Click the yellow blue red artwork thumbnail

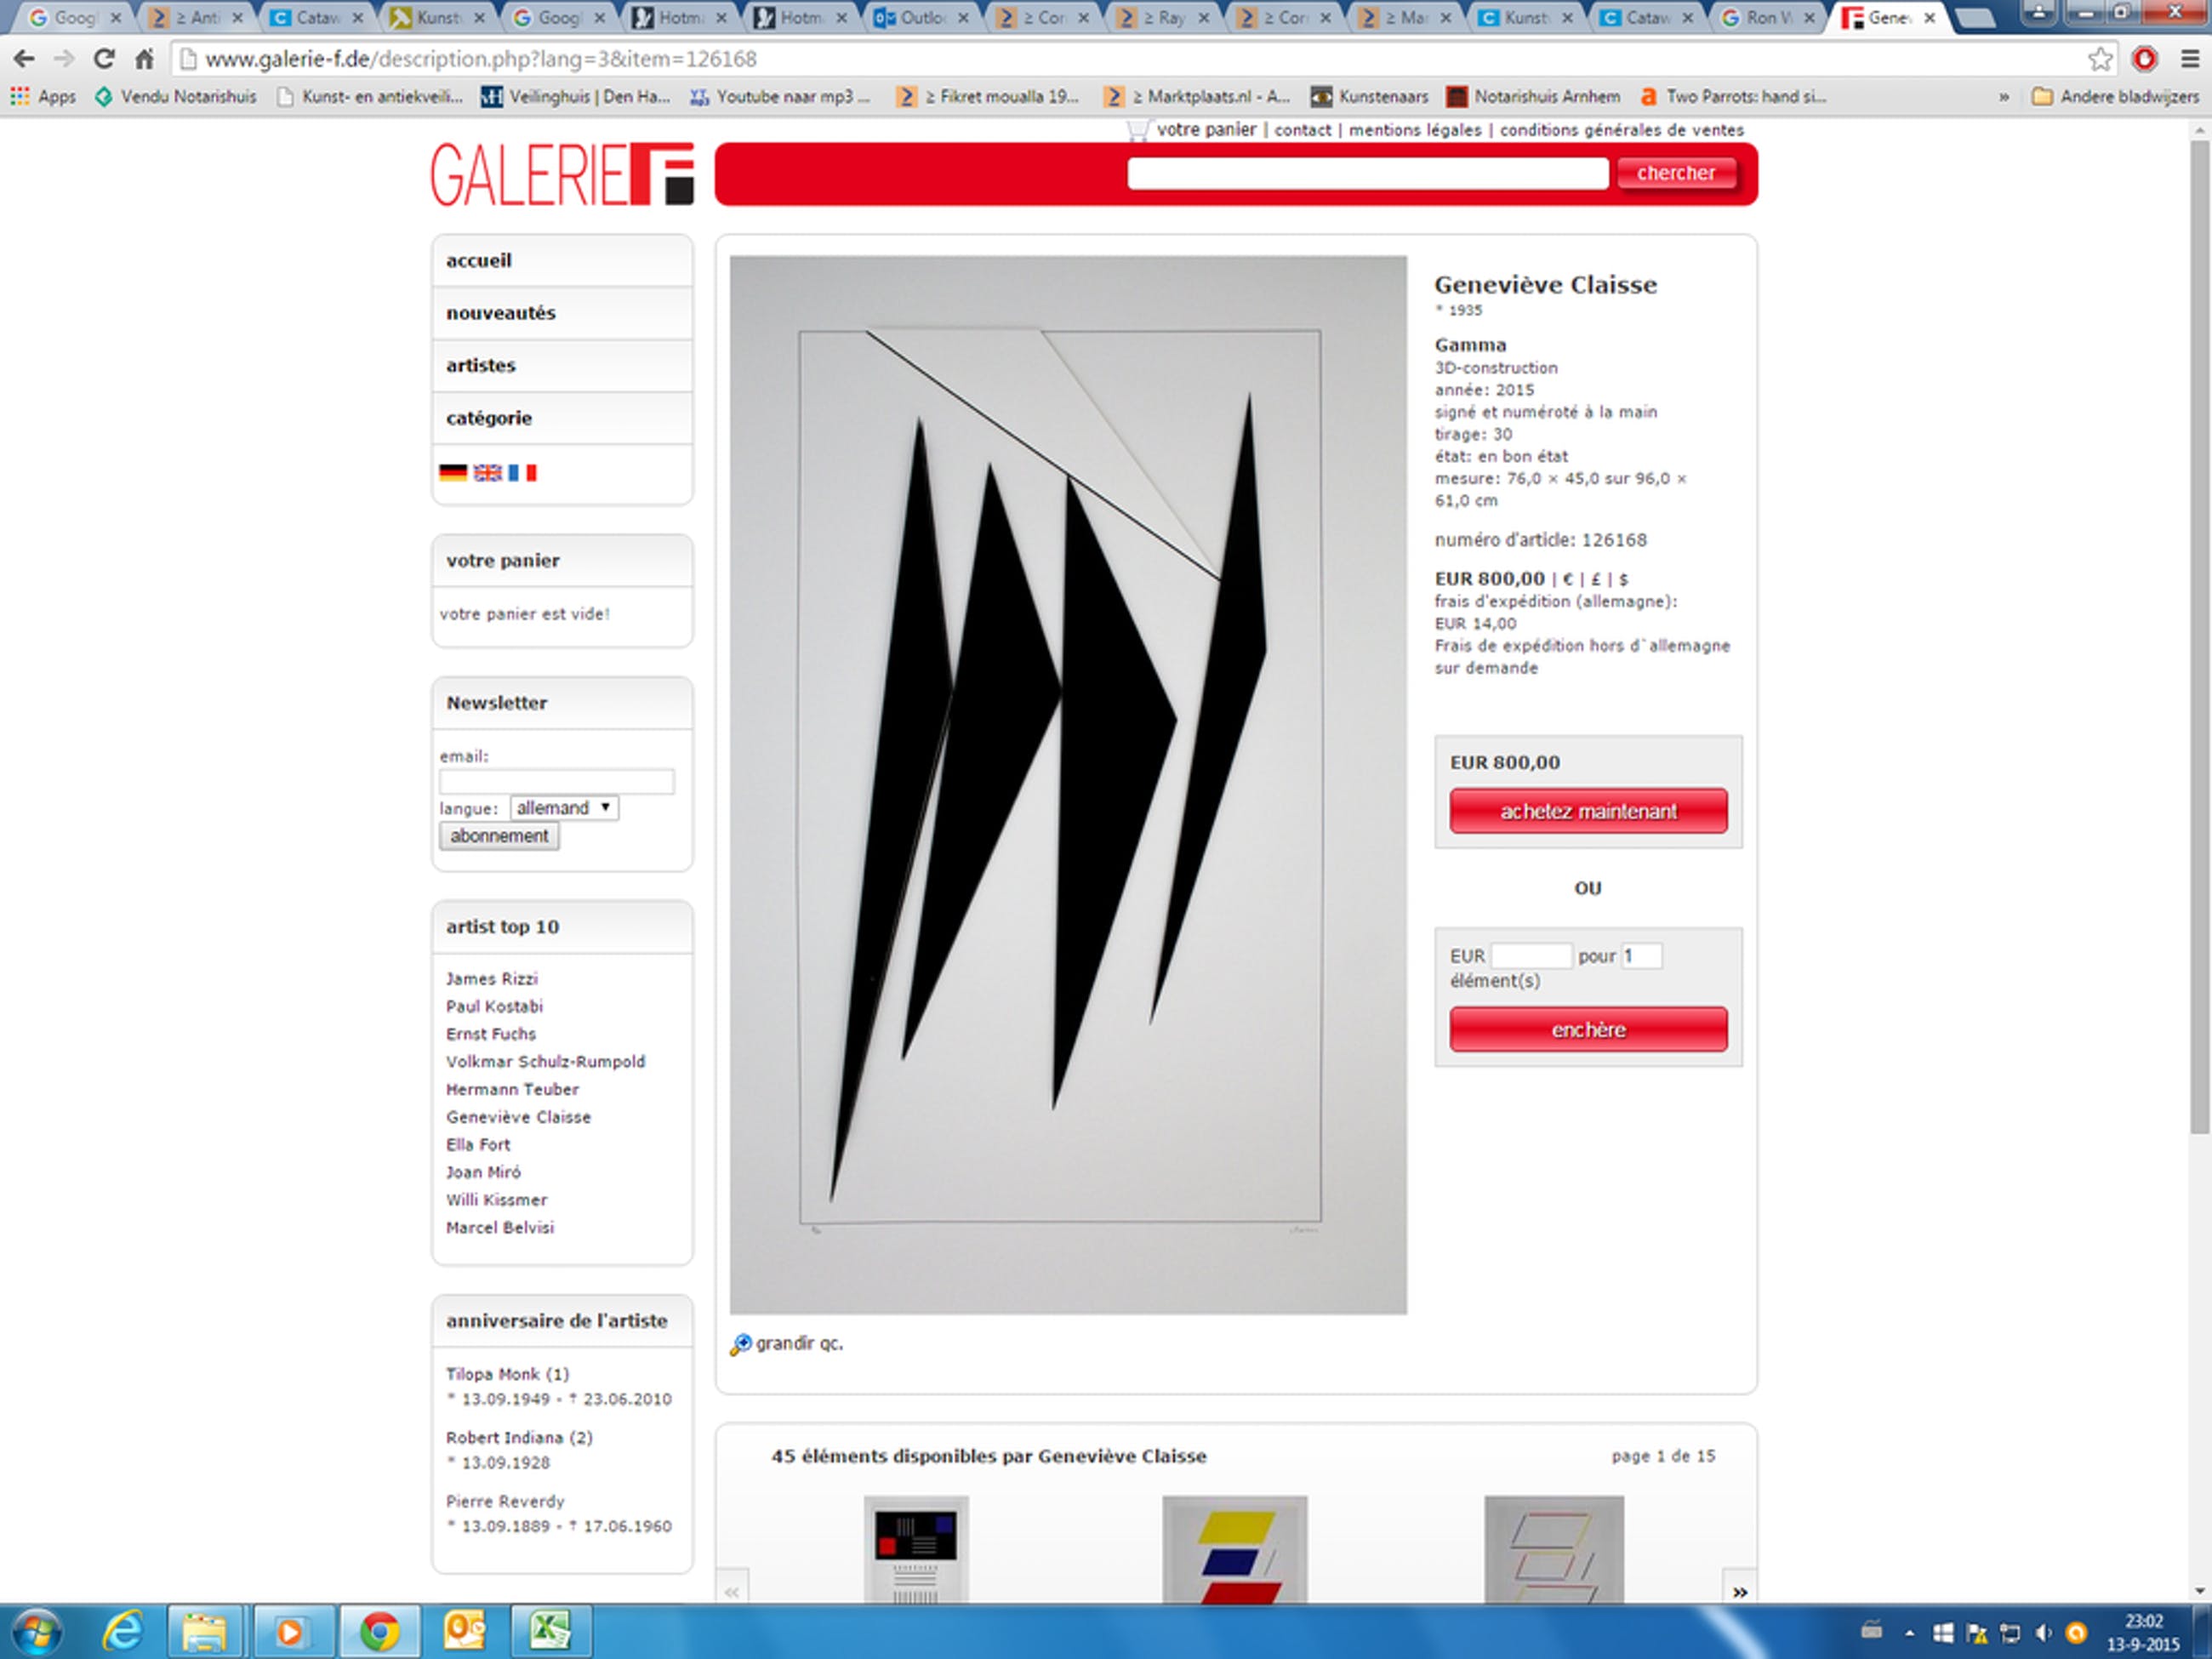coord(1234,1550)
